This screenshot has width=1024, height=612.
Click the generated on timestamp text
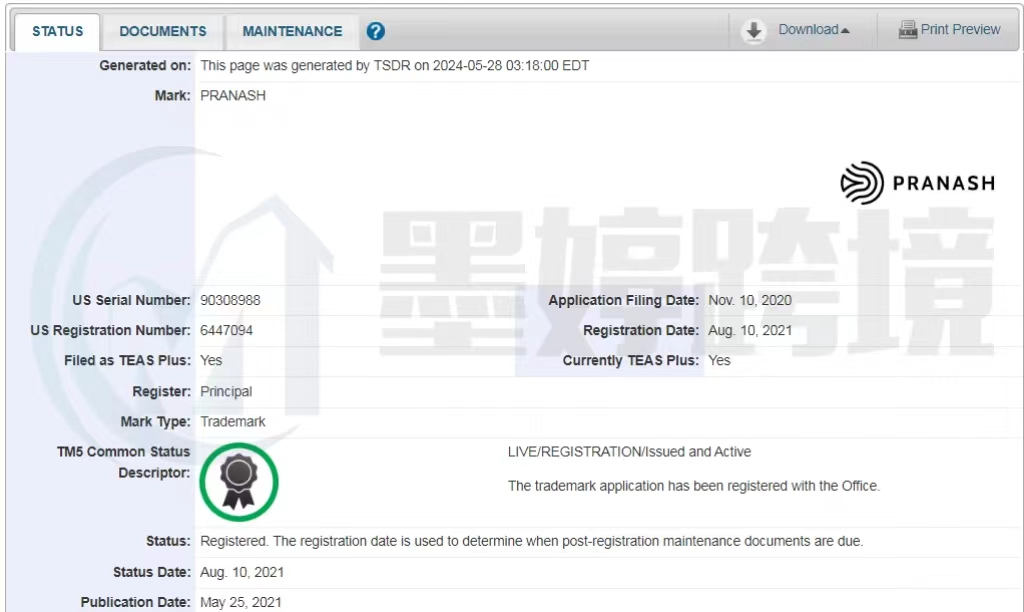tap(394, 65)
